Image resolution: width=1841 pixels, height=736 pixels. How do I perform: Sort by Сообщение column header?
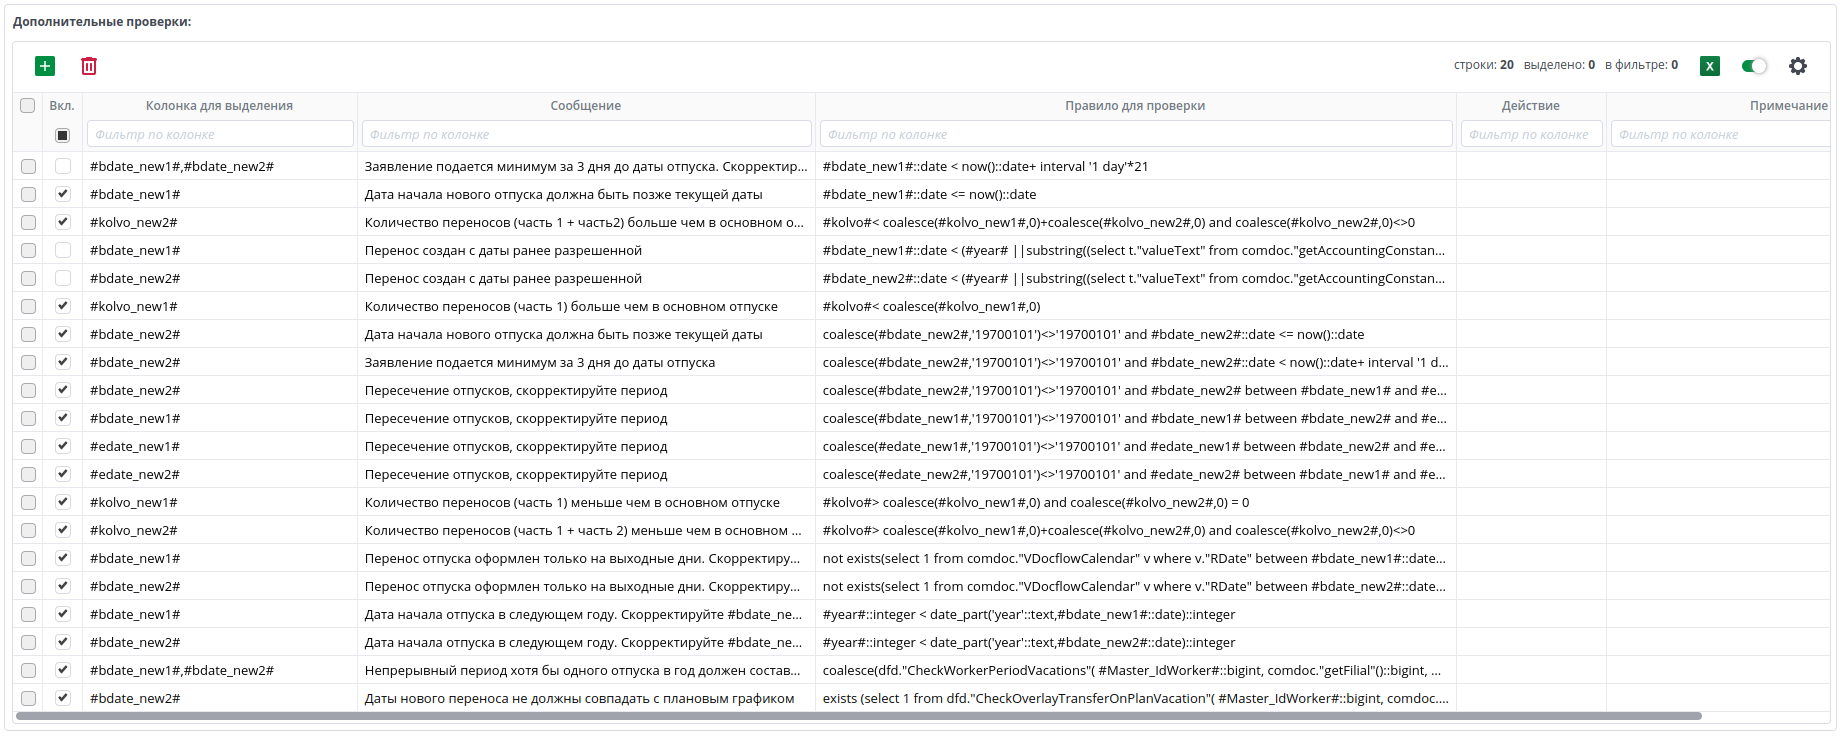click(585, 106)
